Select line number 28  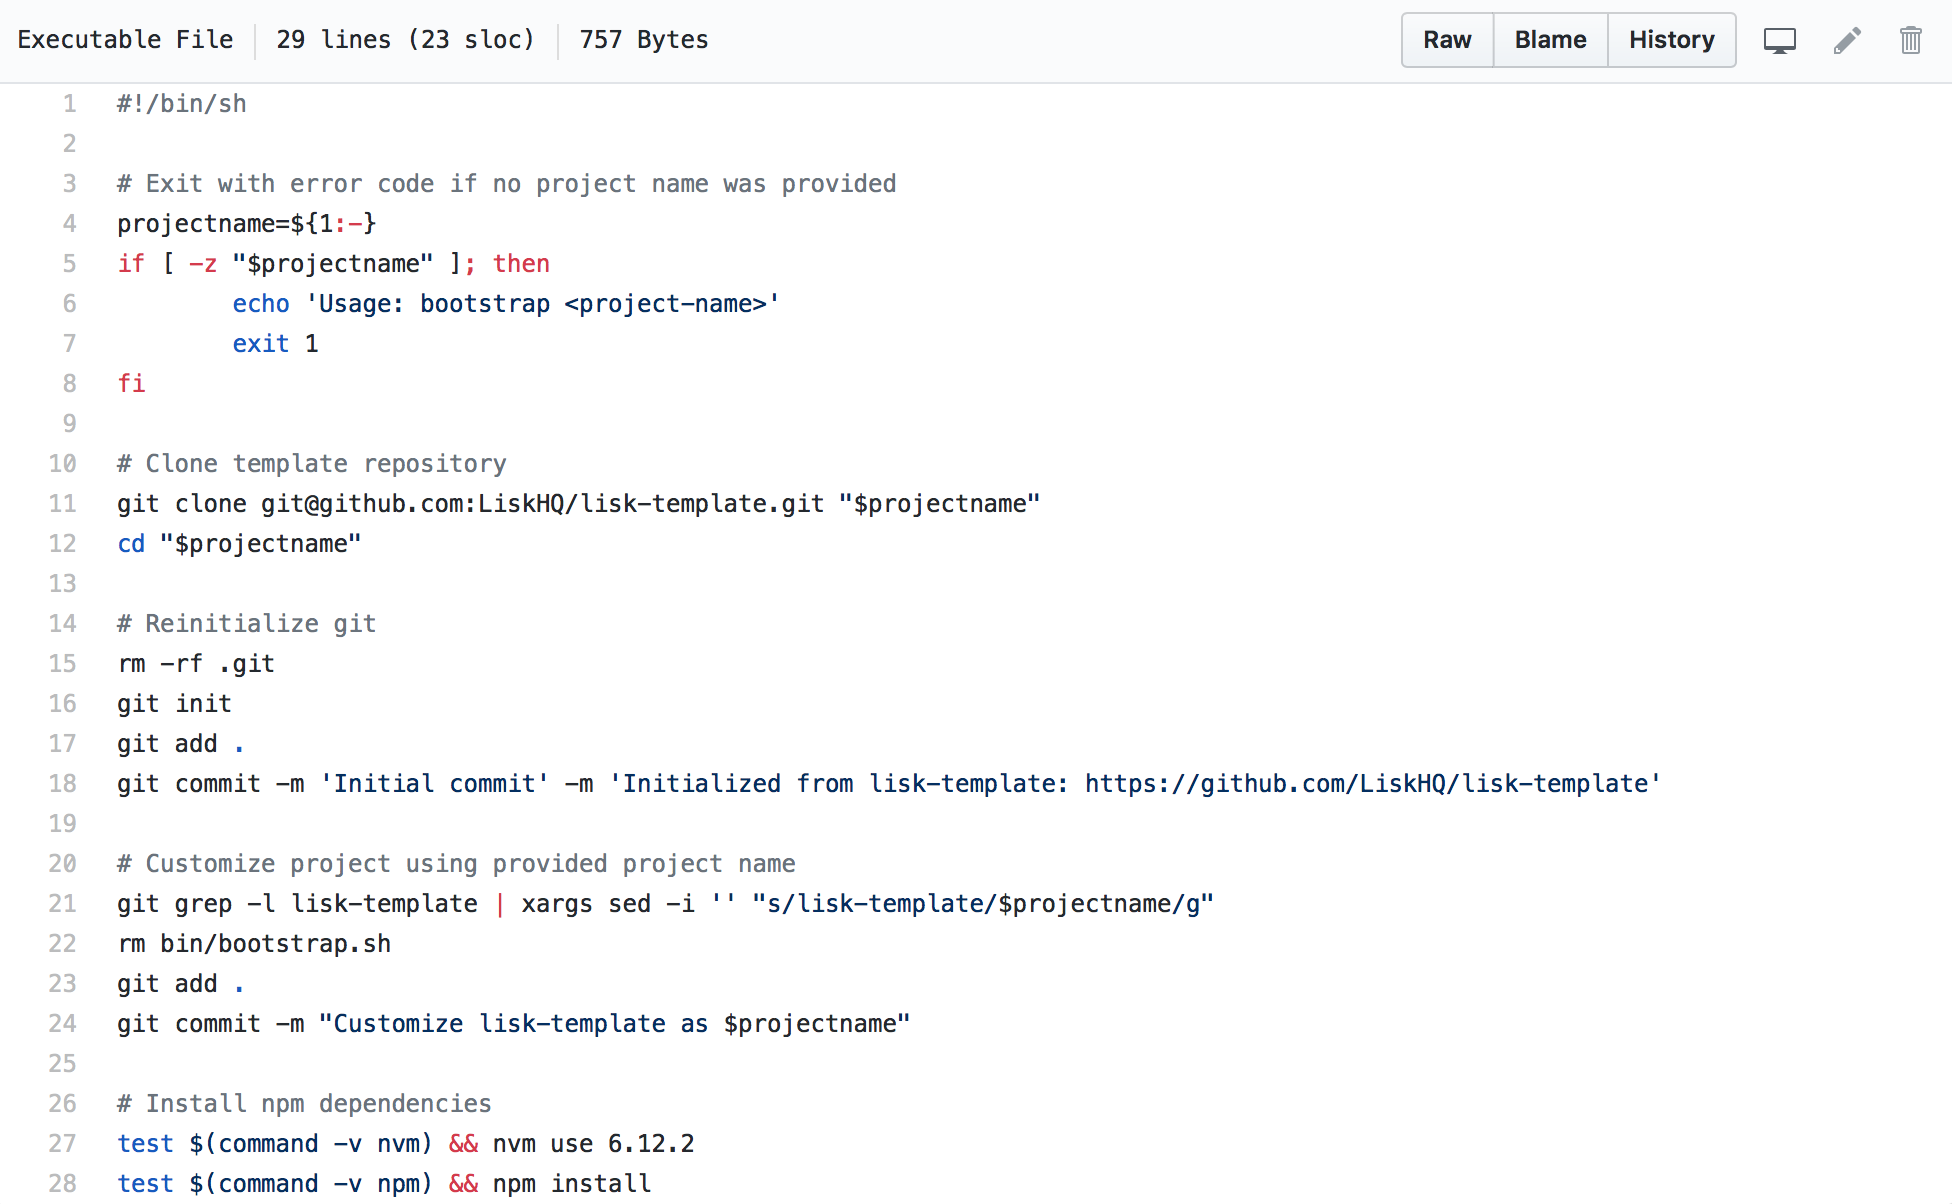62,1184
